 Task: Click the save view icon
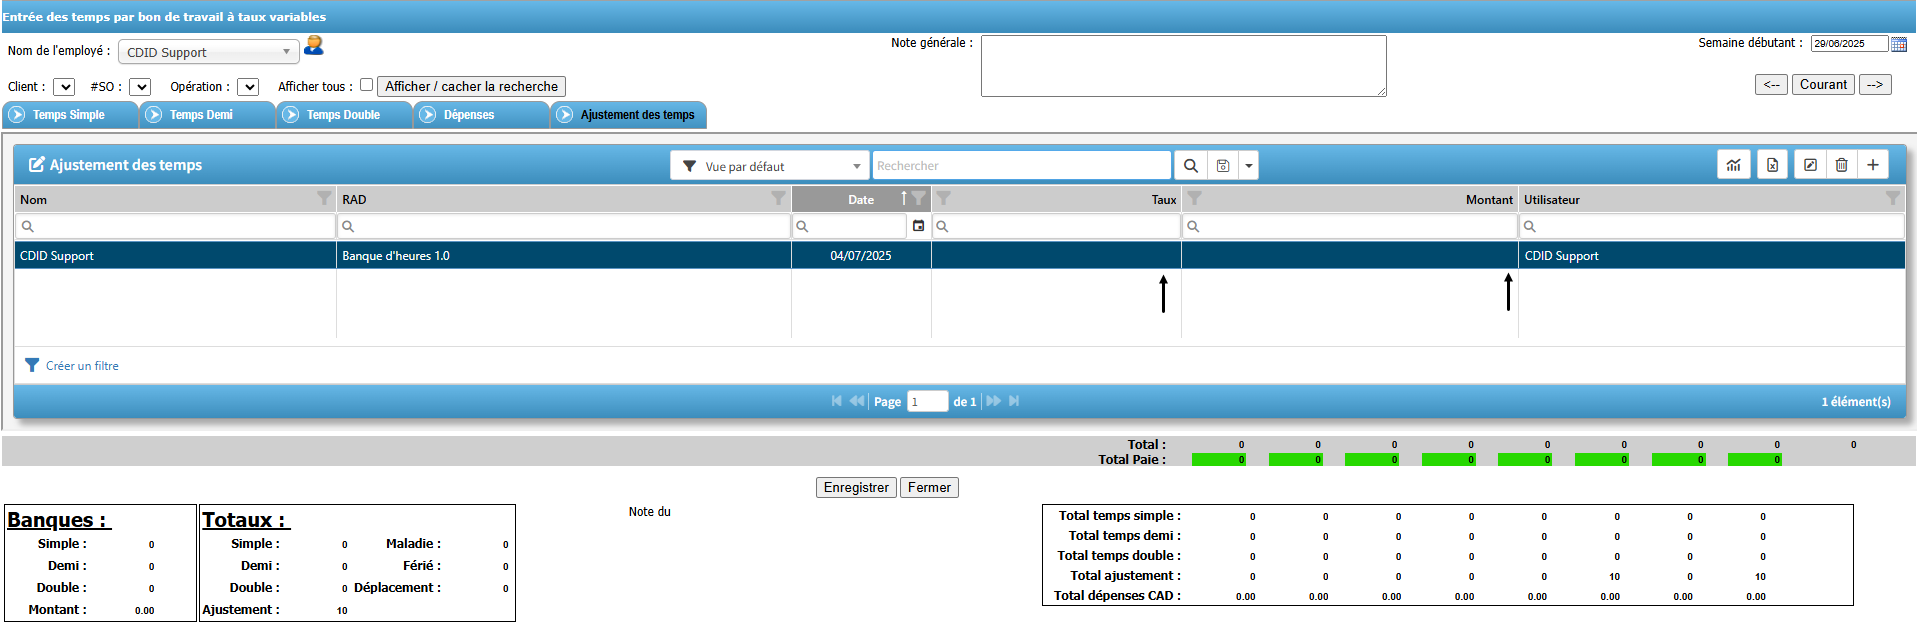coord(1222,166)
